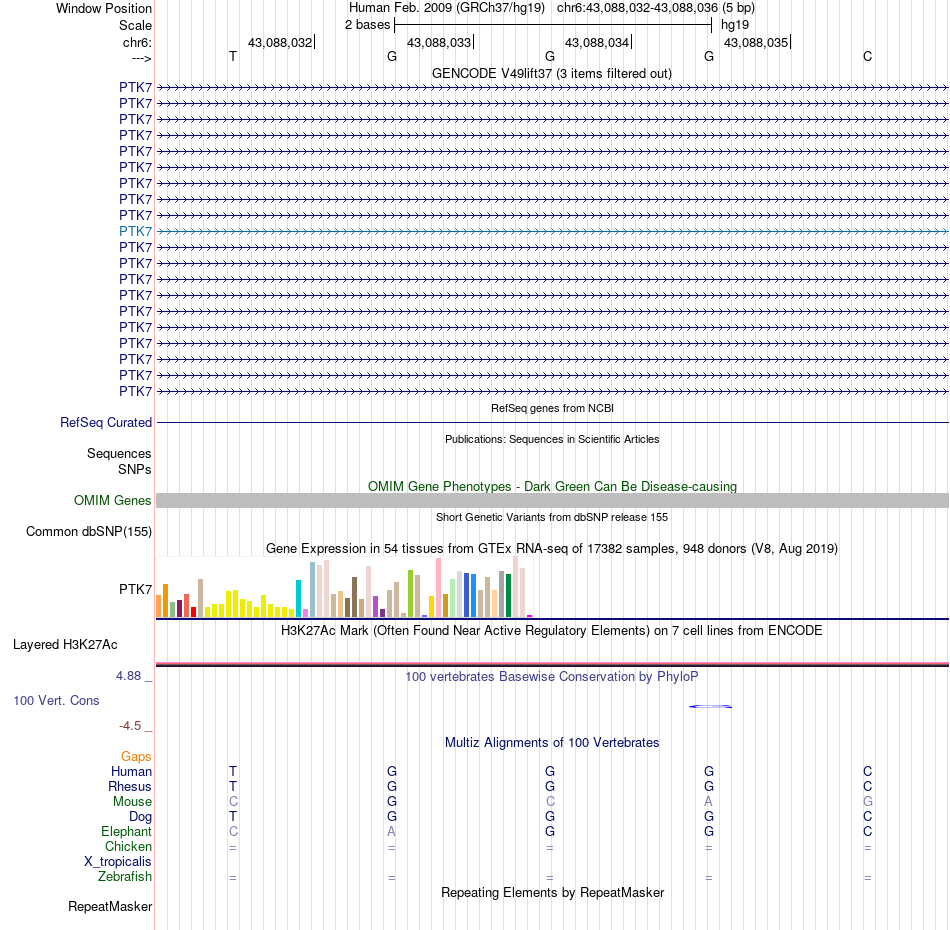Click PTK7 label beside the expression bar chart
Screen dimensions: 950x930
135,589
